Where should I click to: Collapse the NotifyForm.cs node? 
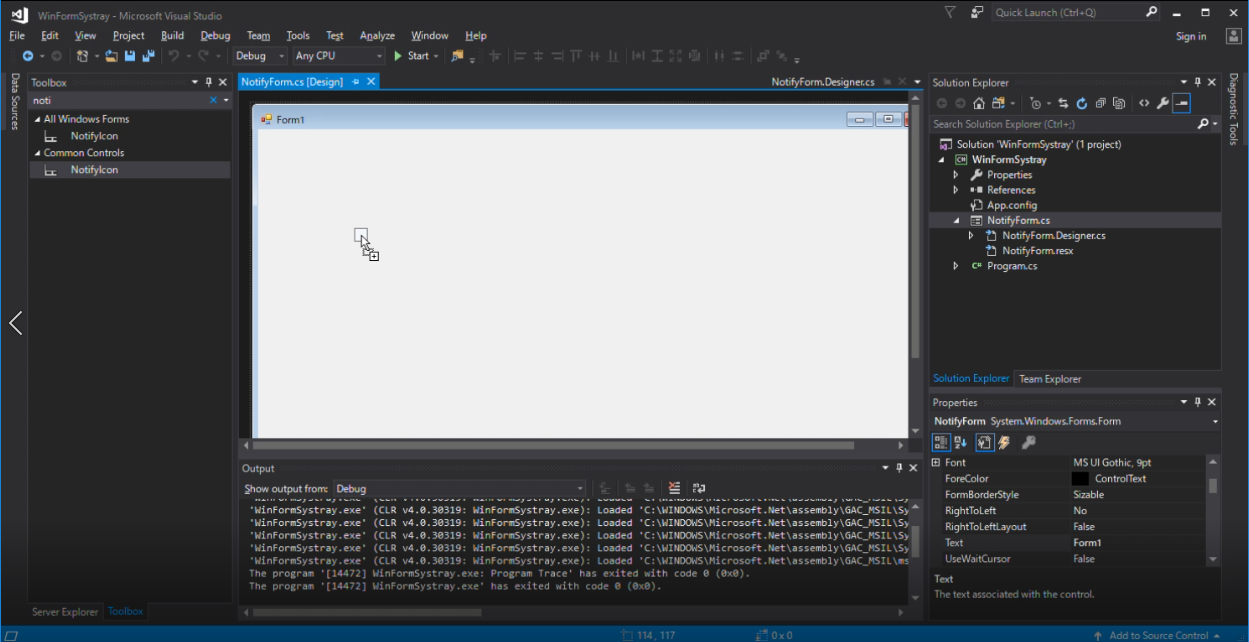coord(956,220)
